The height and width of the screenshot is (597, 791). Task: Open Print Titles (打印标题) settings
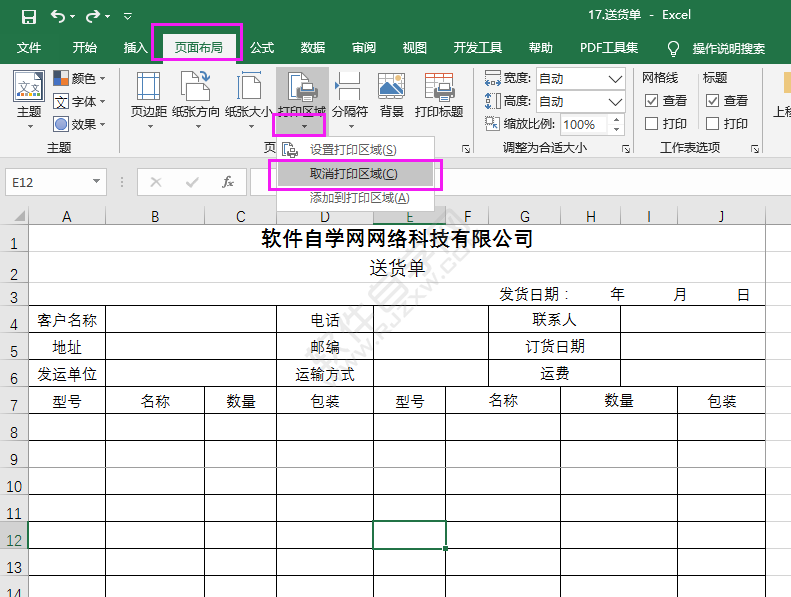pyautogui.click(x=439, y=95)
